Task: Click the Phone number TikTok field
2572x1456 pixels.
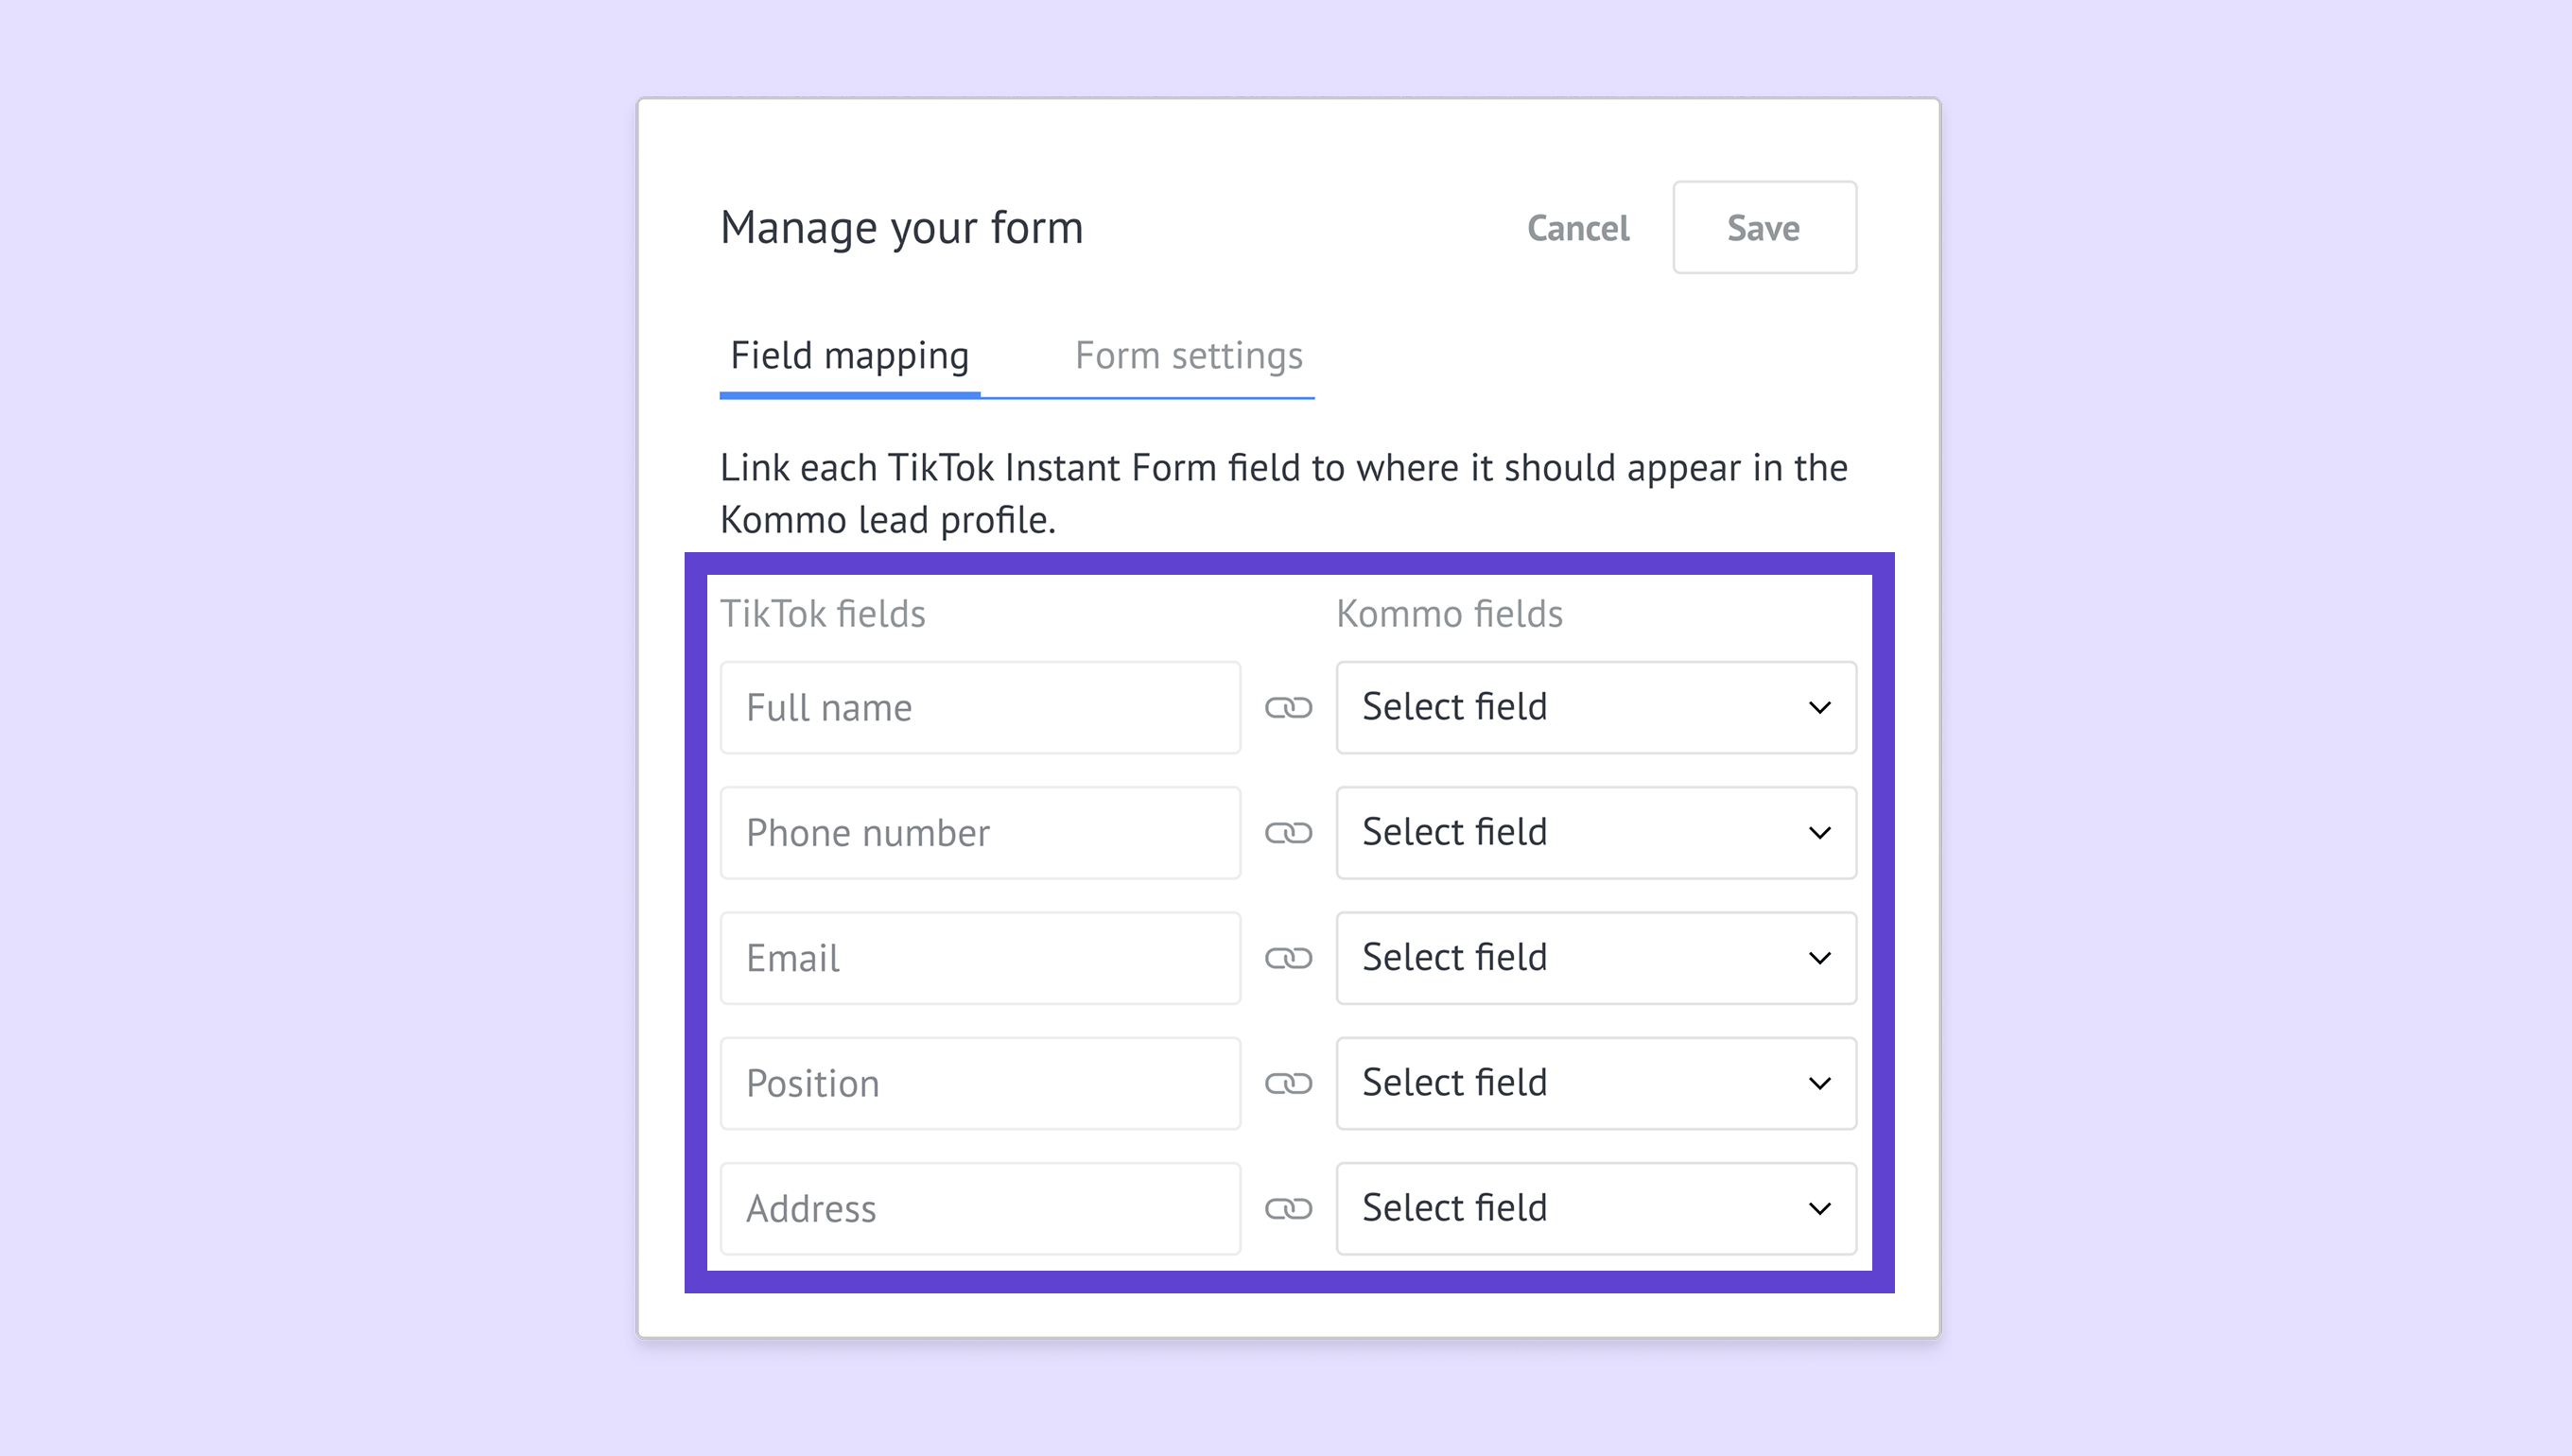Action: pos(980,833)
